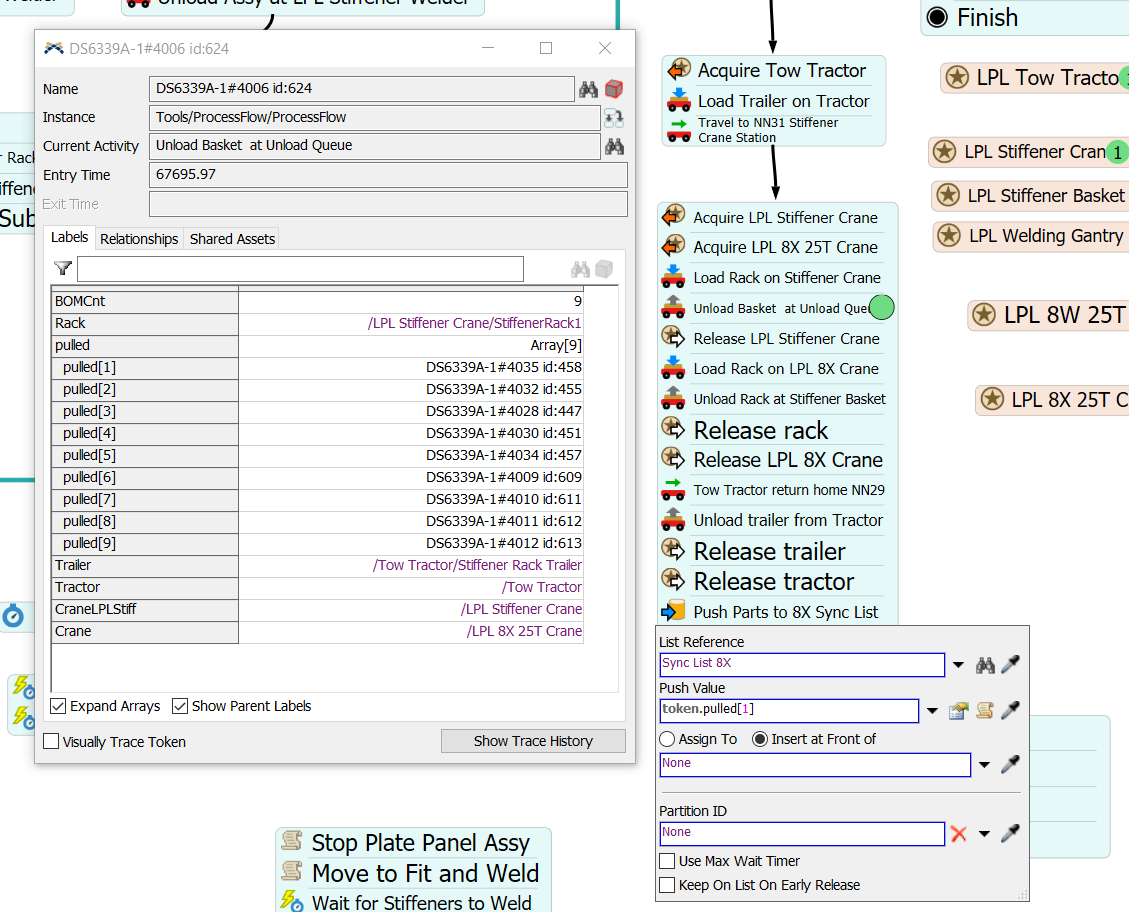The height and width of the screenshot is (912, 1129).
Task: Click red cube icon beside Name field
Action: tap(613, 89)
